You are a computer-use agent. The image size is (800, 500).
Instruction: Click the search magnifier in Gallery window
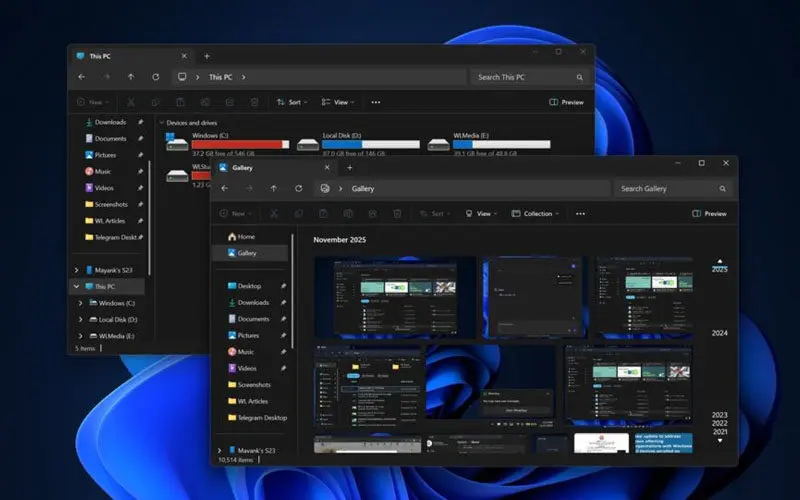tap(722, 189)
